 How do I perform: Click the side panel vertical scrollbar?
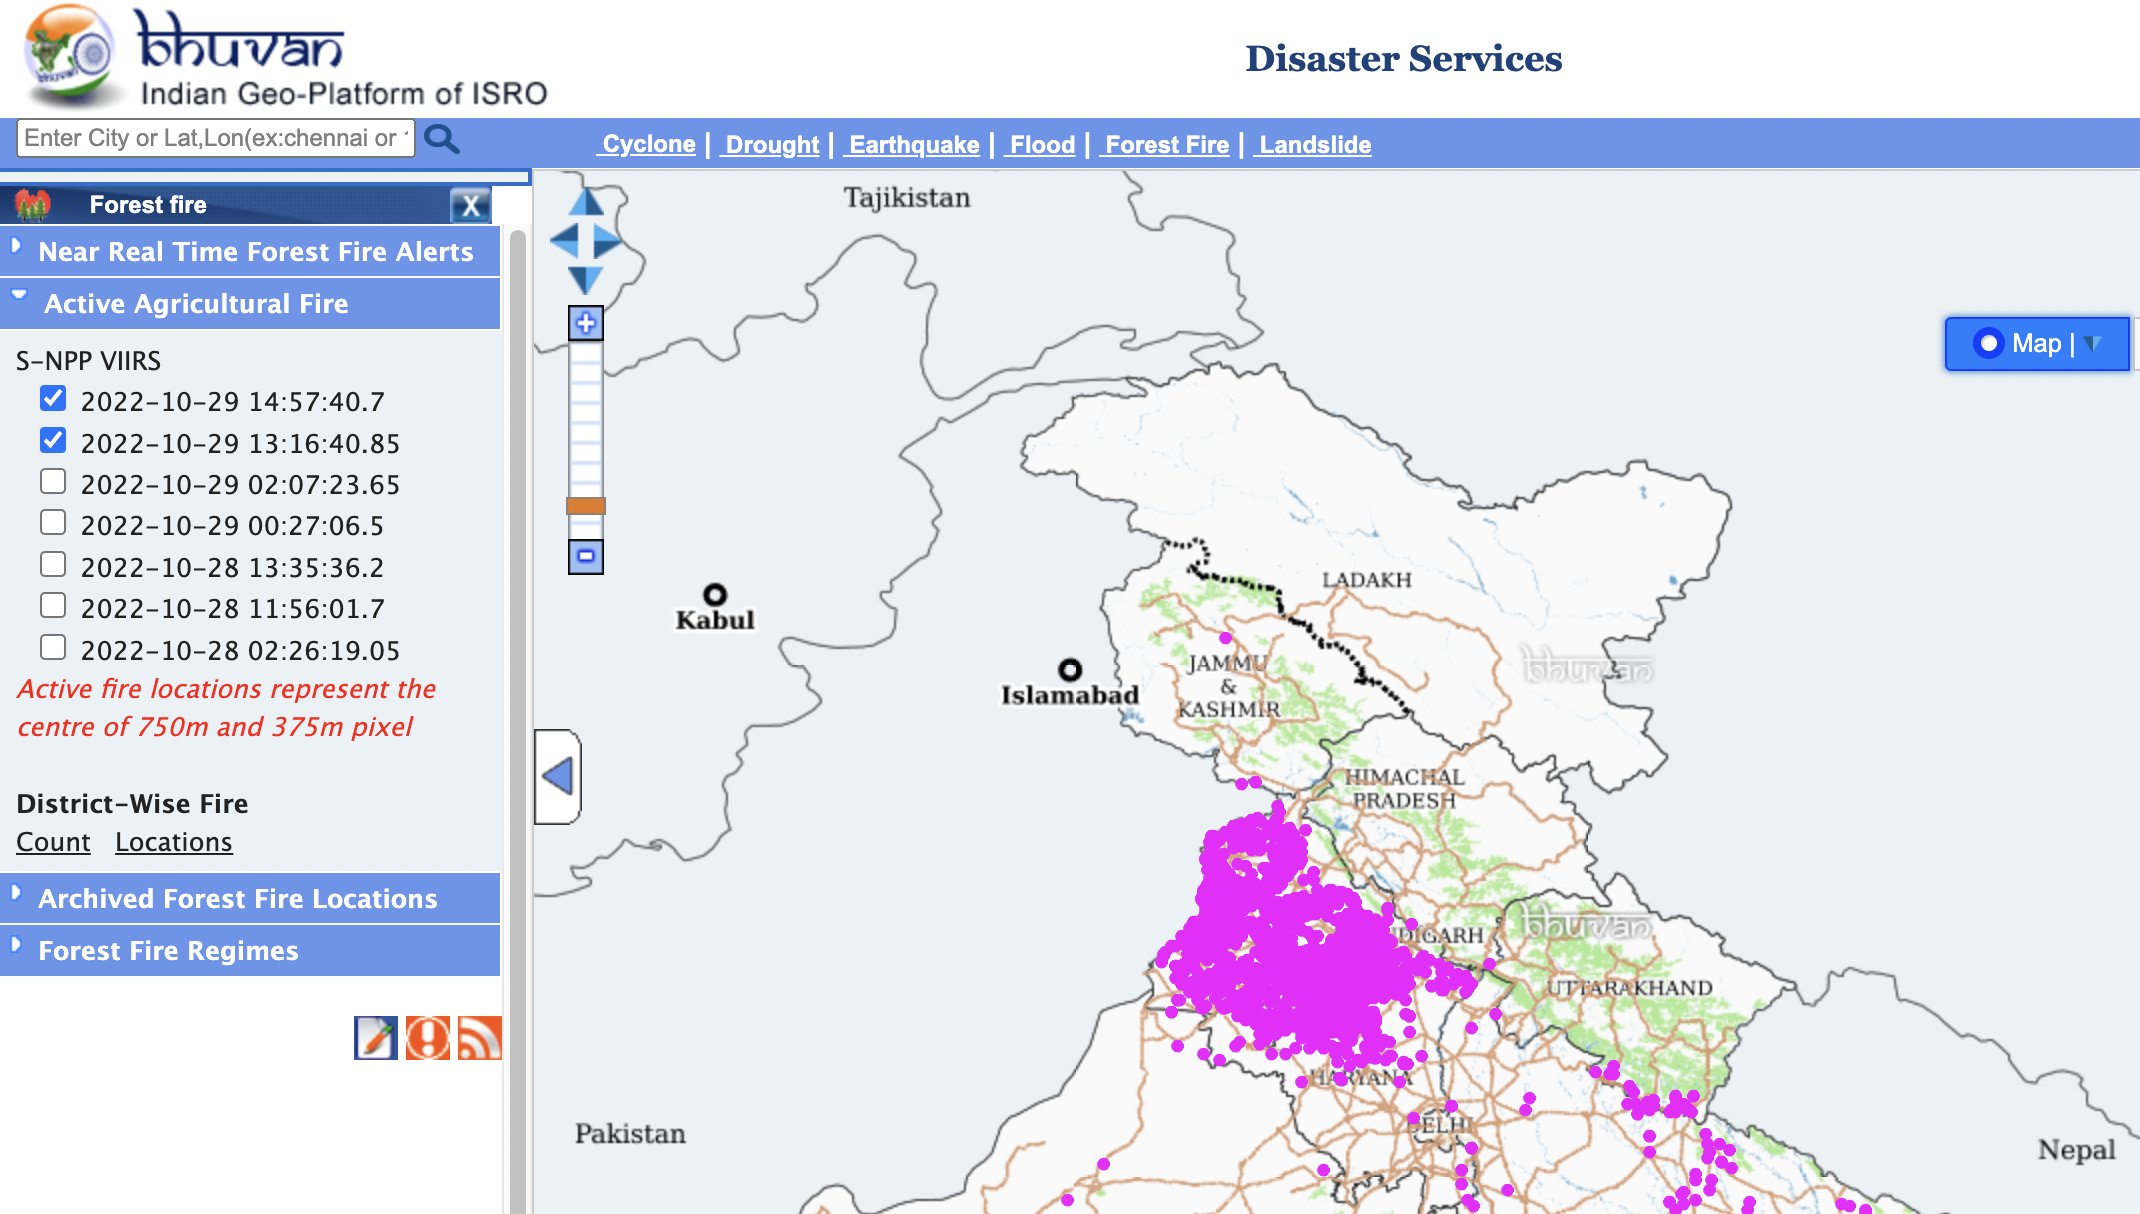tap(517, 720)
